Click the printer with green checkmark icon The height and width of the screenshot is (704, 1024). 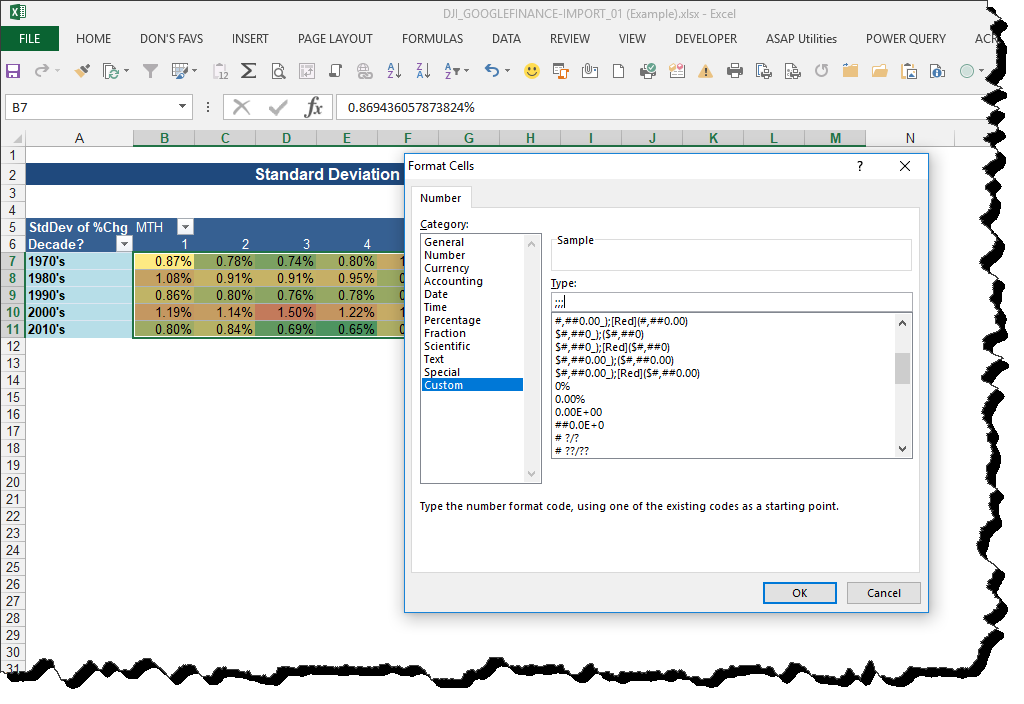648,71
